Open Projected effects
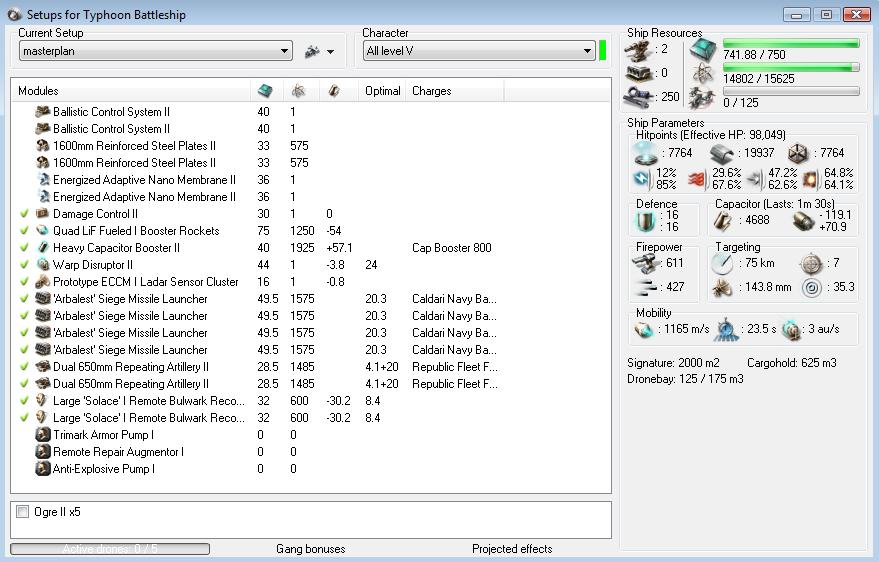Image resolution: width=879 pixels, height=562 pixels. coord(511,549)
